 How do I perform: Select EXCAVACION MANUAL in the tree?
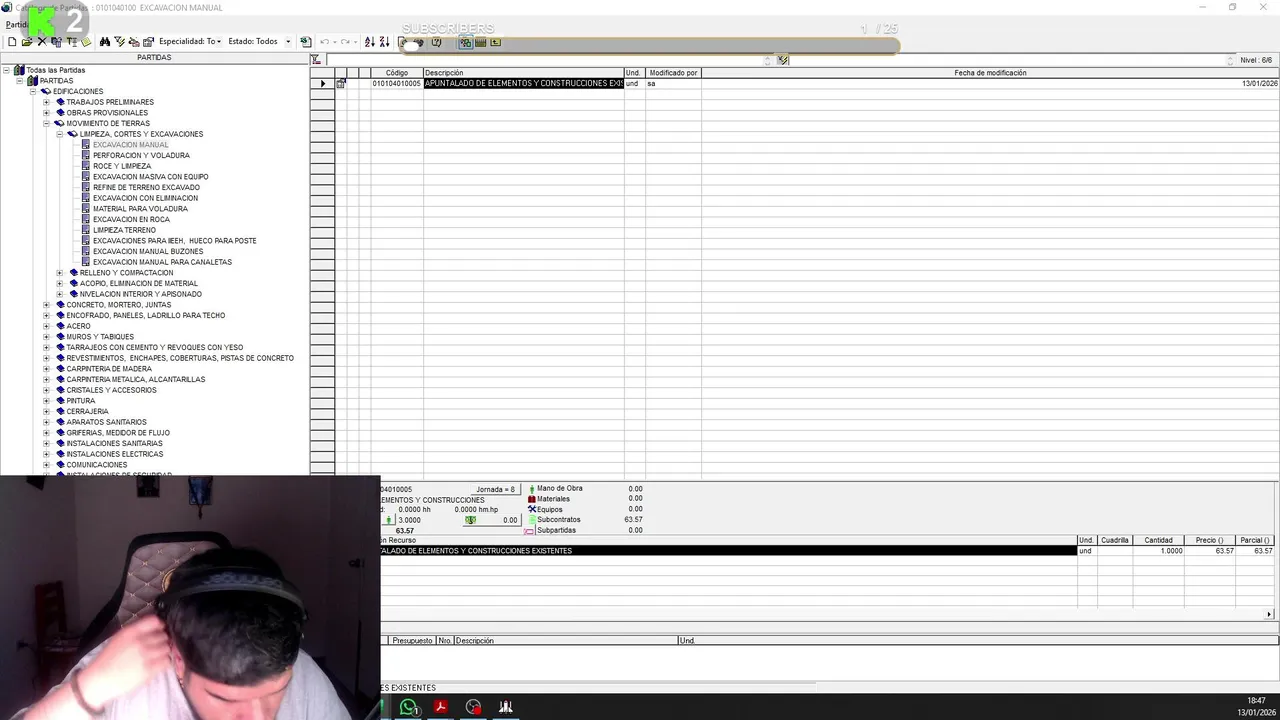(x=131, y=145)
